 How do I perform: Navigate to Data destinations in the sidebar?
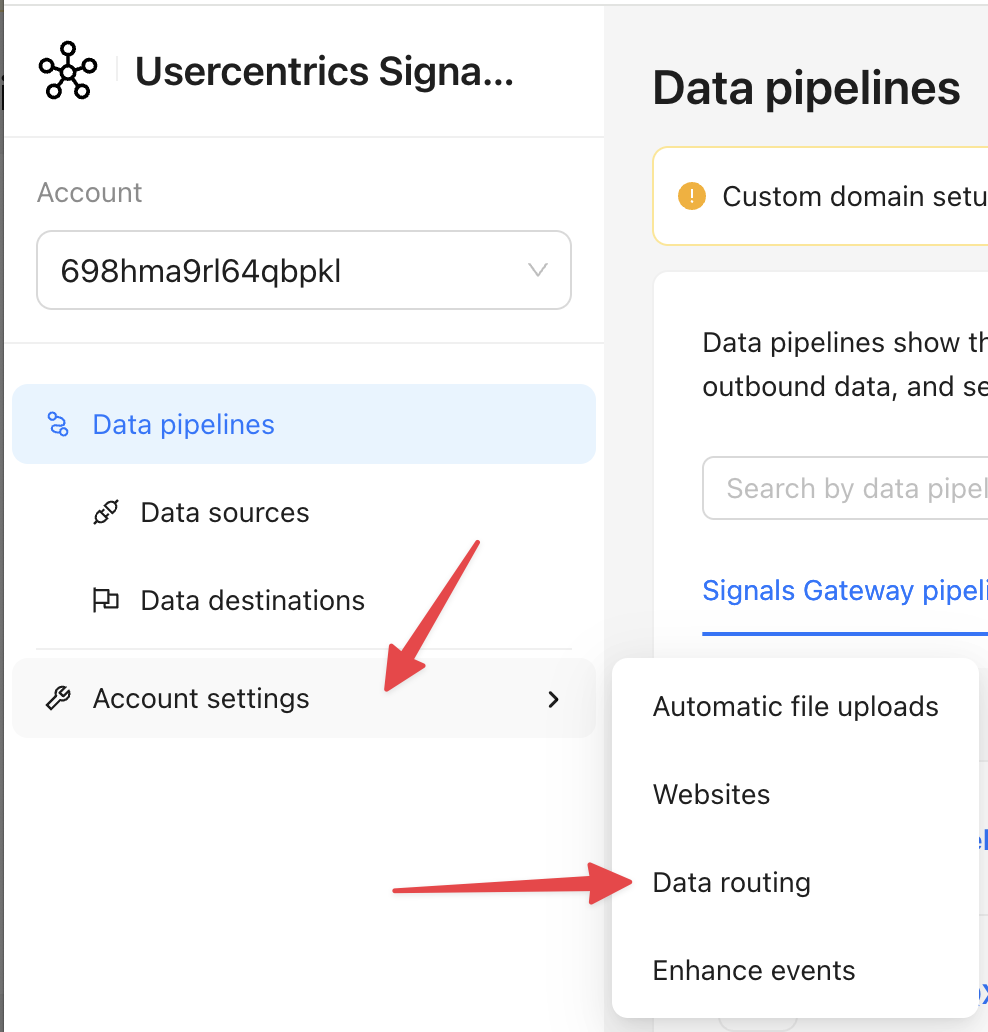[x=252, y=601]
